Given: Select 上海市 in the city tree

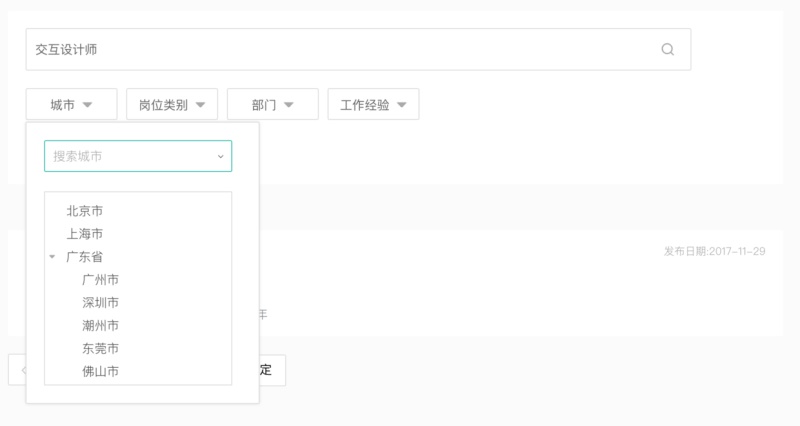Looking at the screenshot, I should point(85,234).
